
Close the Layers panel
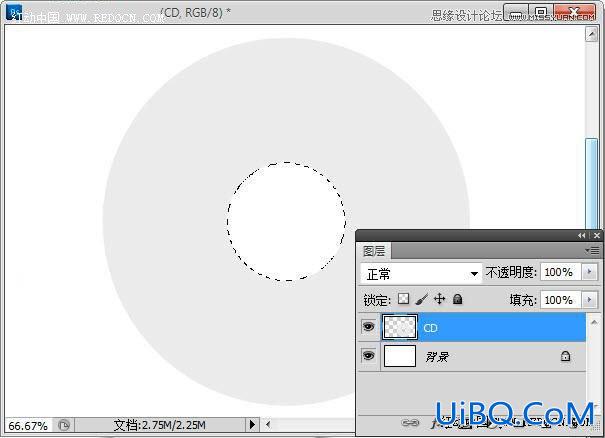pyautogui.click(x=597, y=235)
